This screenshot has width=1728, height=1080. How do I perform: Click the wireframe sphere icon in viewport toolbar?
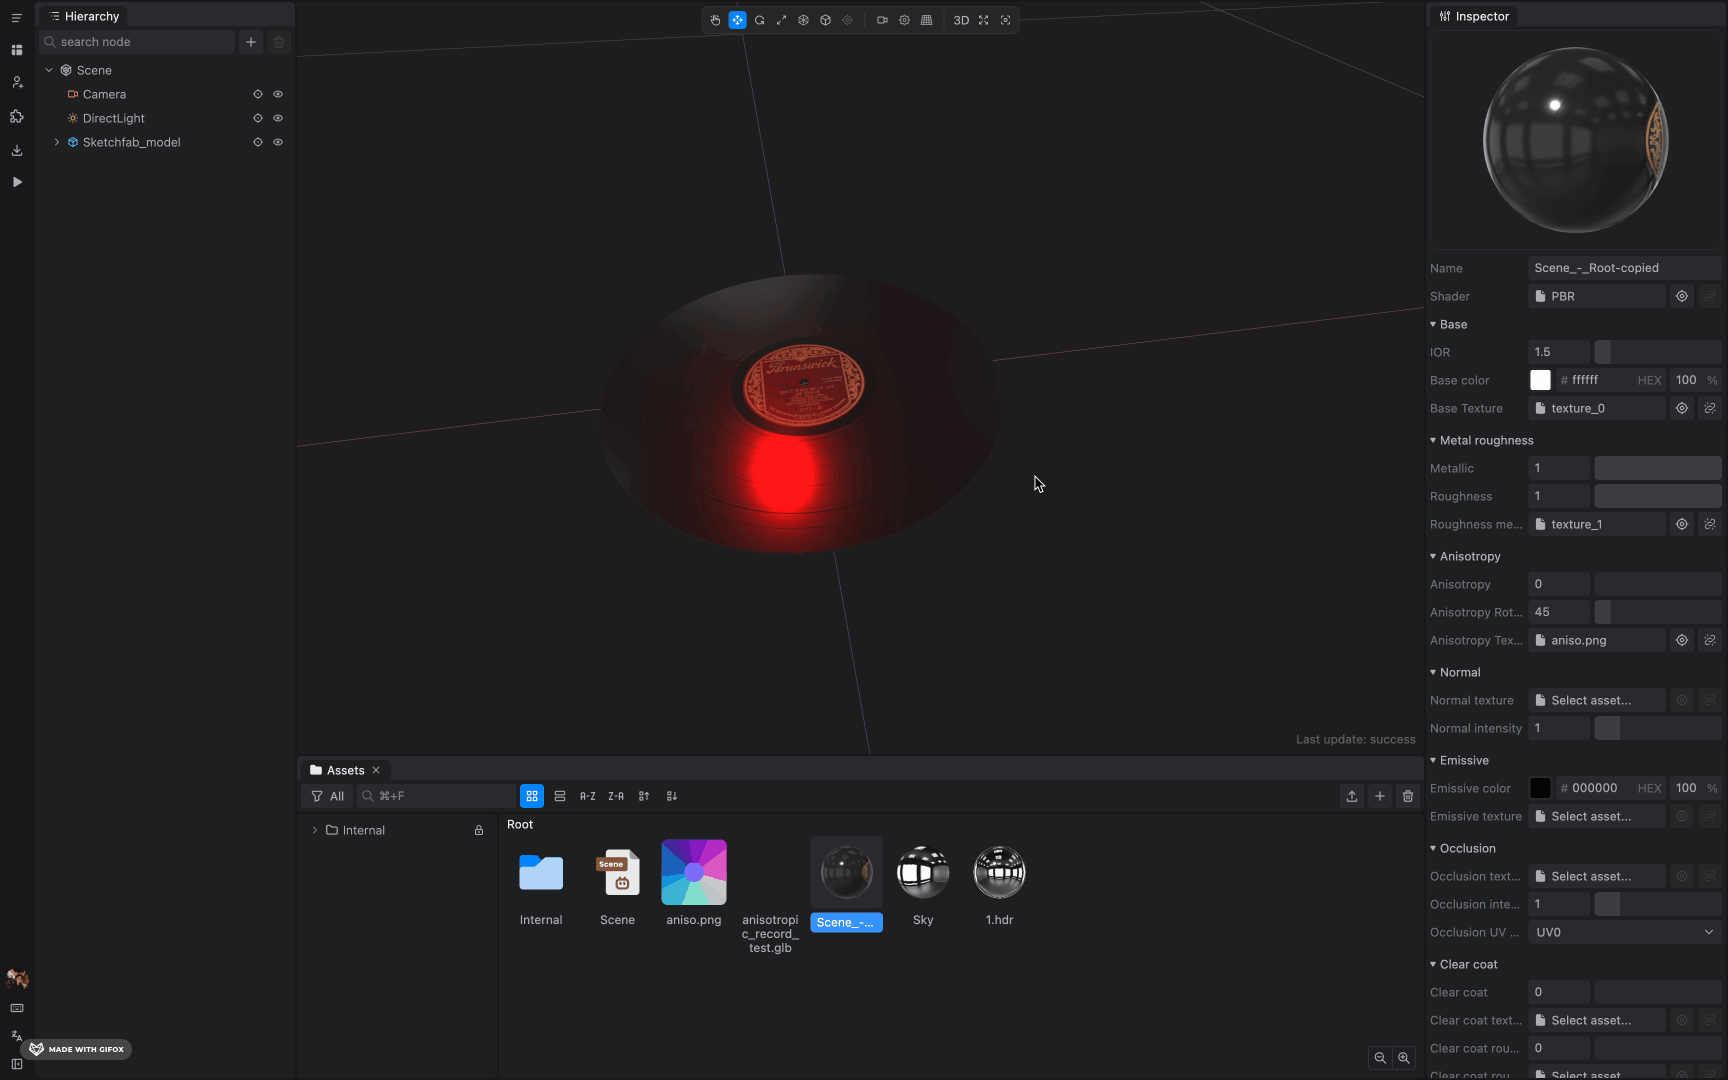(803, 20)
